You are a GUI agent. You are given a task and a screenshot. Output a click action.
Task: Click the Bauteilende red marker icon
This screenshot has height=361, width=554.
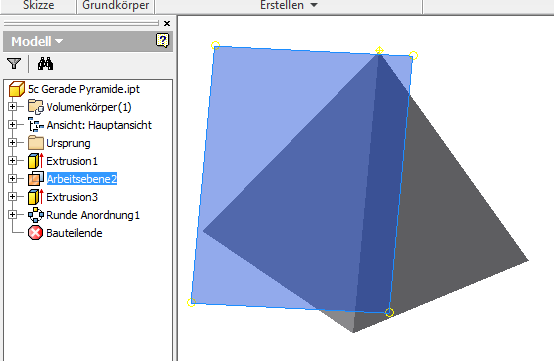pyautogui.click(x=35, y=233)
